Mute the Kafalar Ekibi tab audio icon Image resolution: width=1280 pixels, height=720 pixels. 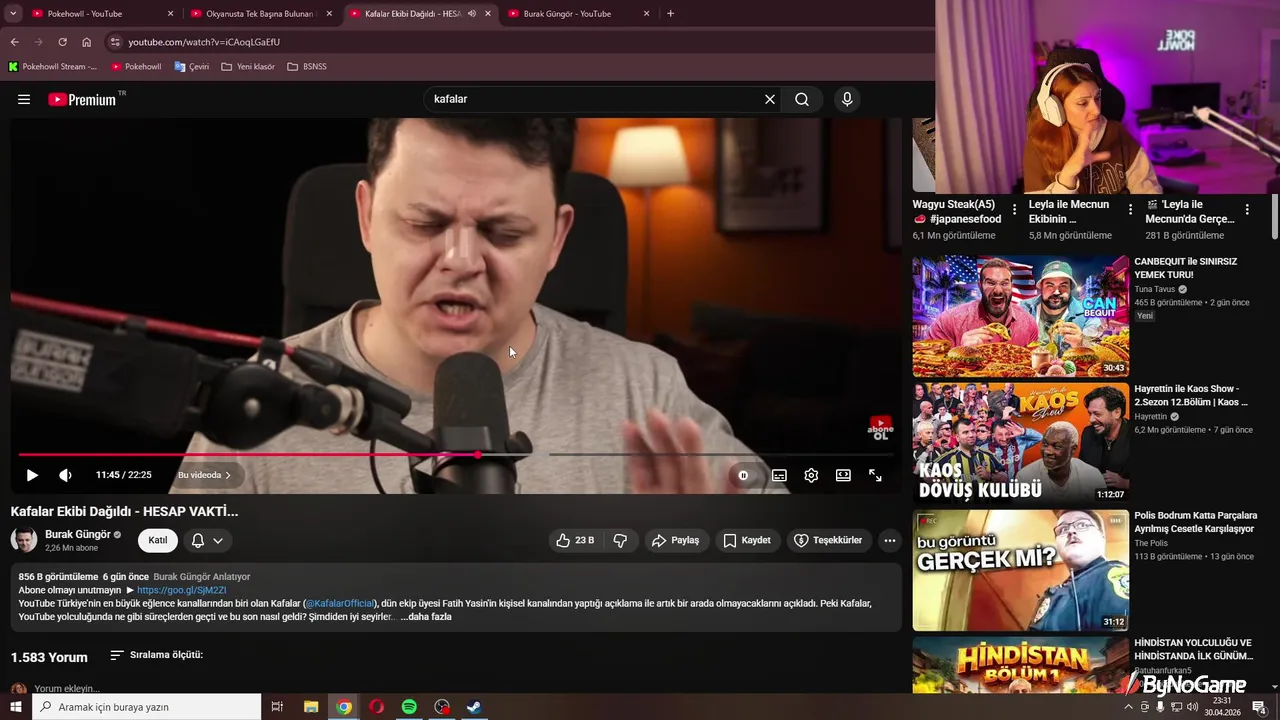coord(471,14)
